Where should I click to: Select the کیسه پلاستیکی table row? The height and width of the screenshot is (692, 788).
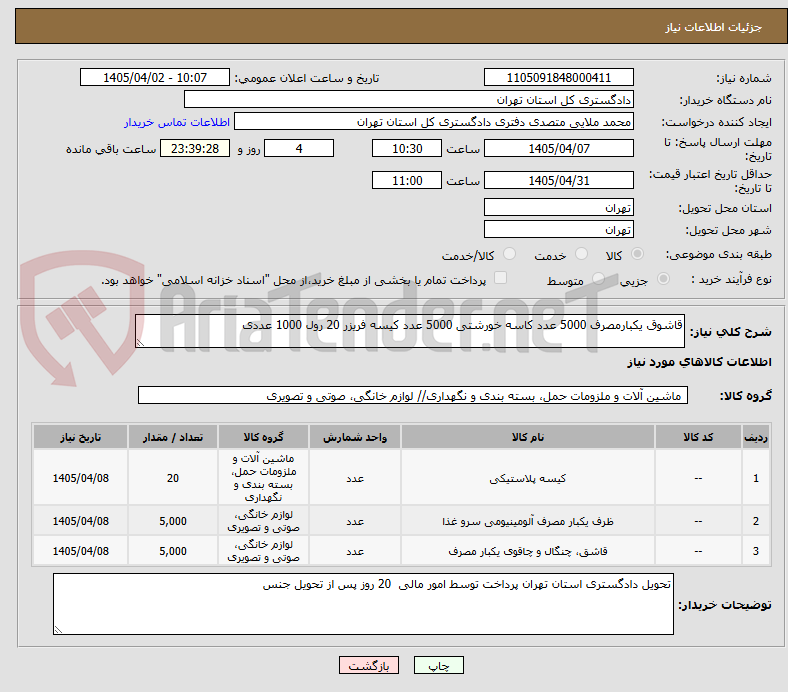(402, 477)
